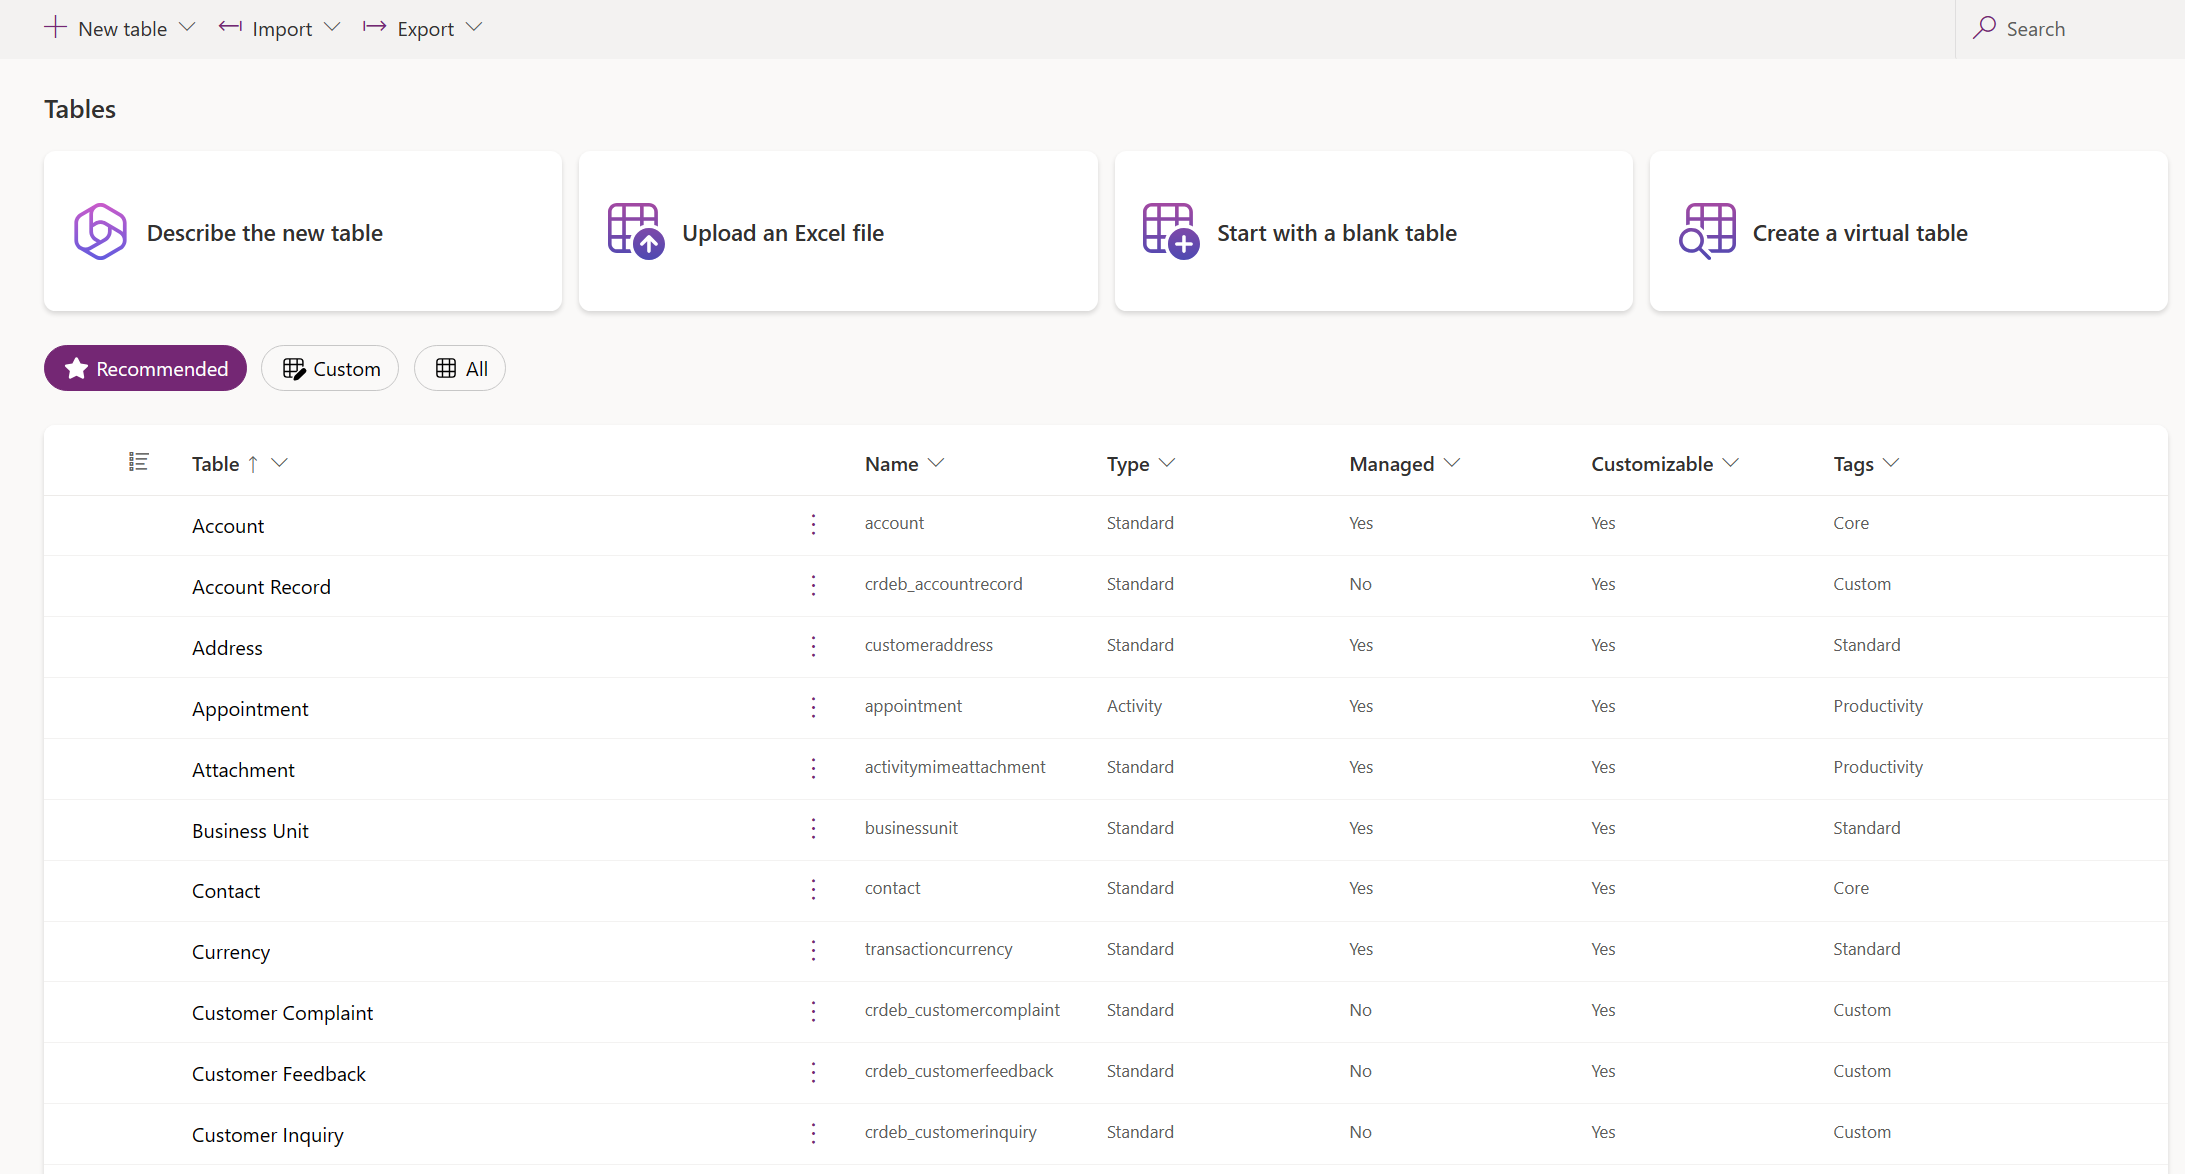Select the Recommended tables tab
This screenshot has width=2185, height=1174.
coord(145,369)
